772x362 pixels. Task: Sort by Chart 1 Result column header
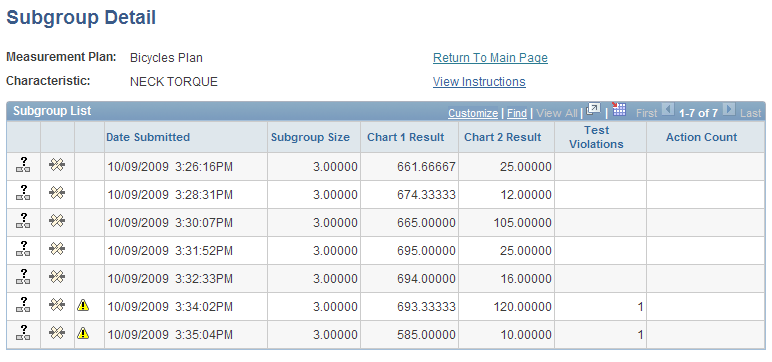pos(406,137)
